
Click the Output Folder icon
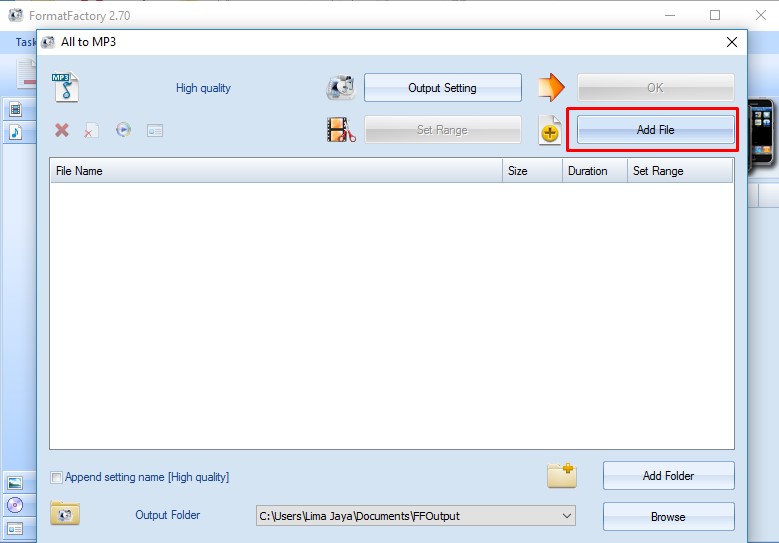65,514
